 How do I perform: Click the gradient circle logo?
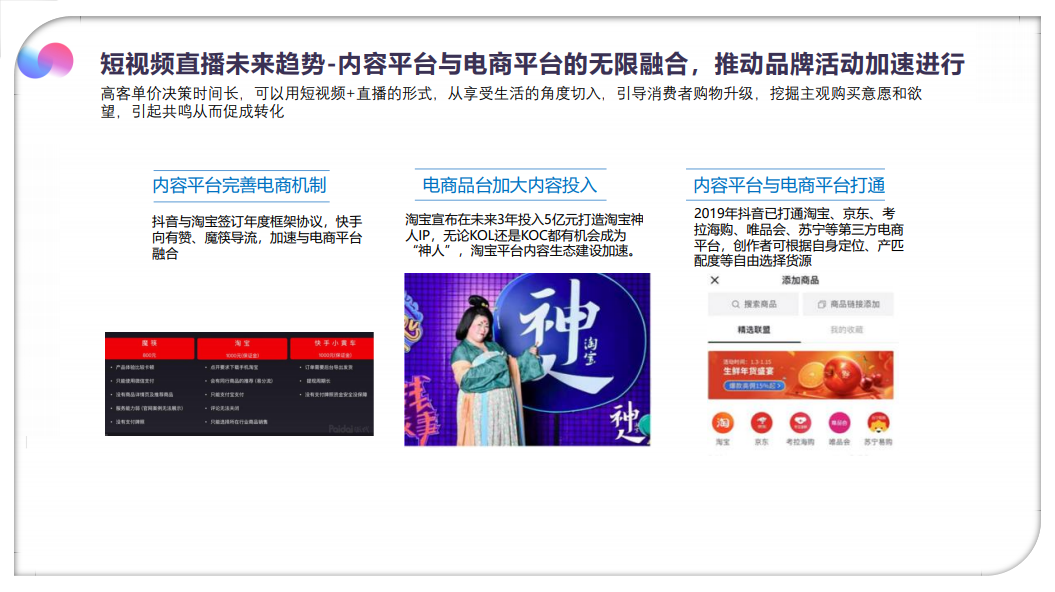pos(45,61)
